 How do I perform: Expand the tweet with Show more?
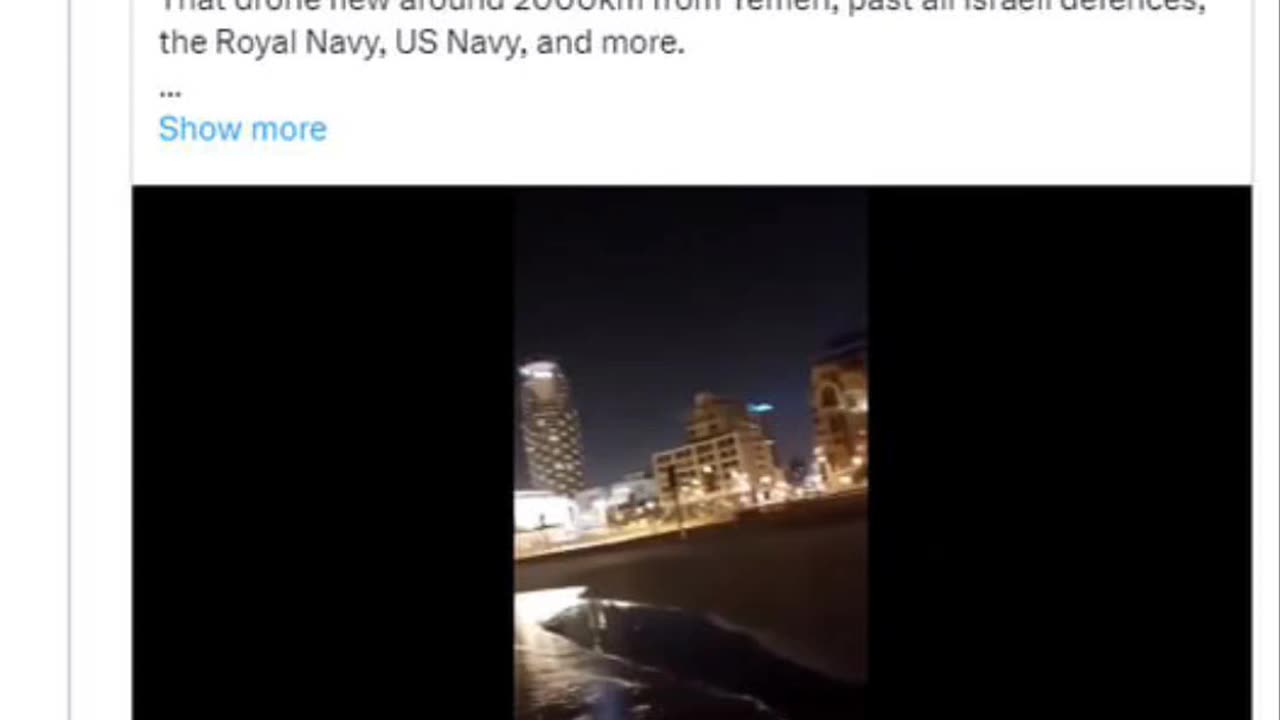pyautogui.click(x=242, y=129)
